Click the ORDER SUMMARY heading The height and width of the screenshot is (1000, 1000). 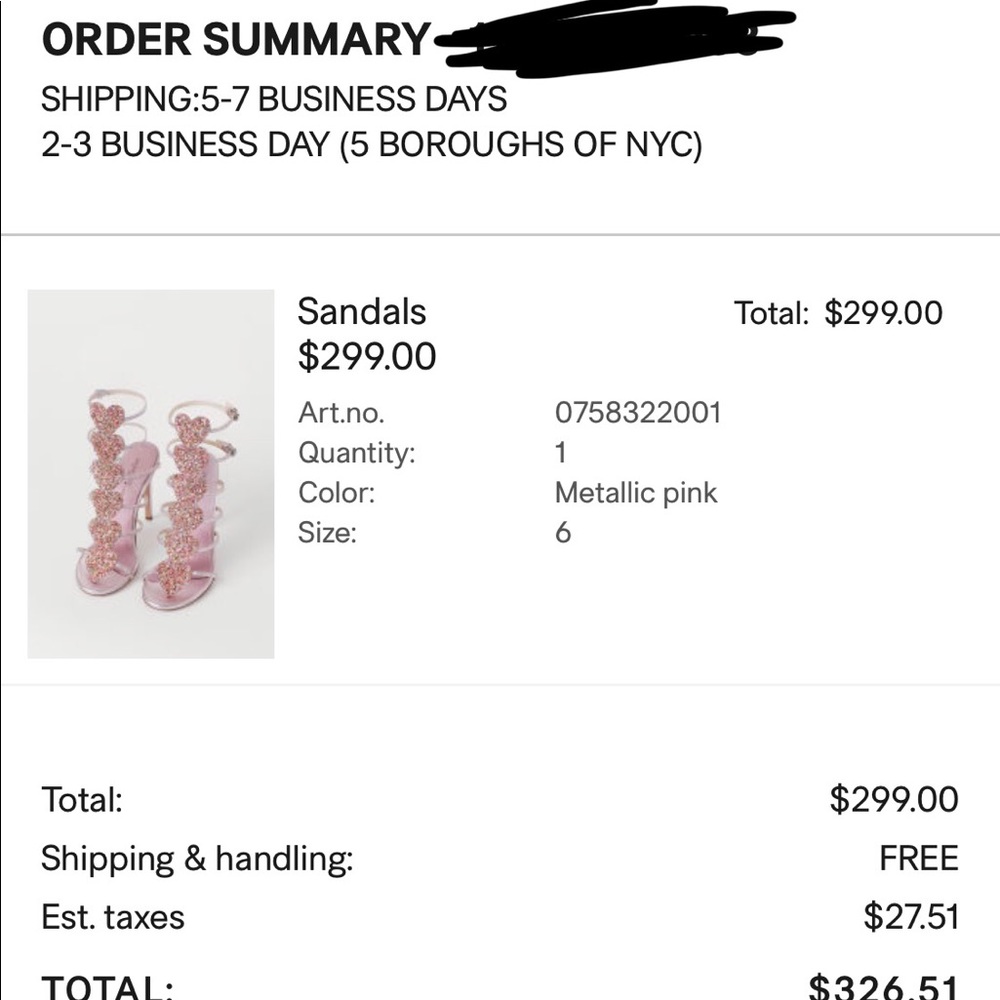pos(236,40)
